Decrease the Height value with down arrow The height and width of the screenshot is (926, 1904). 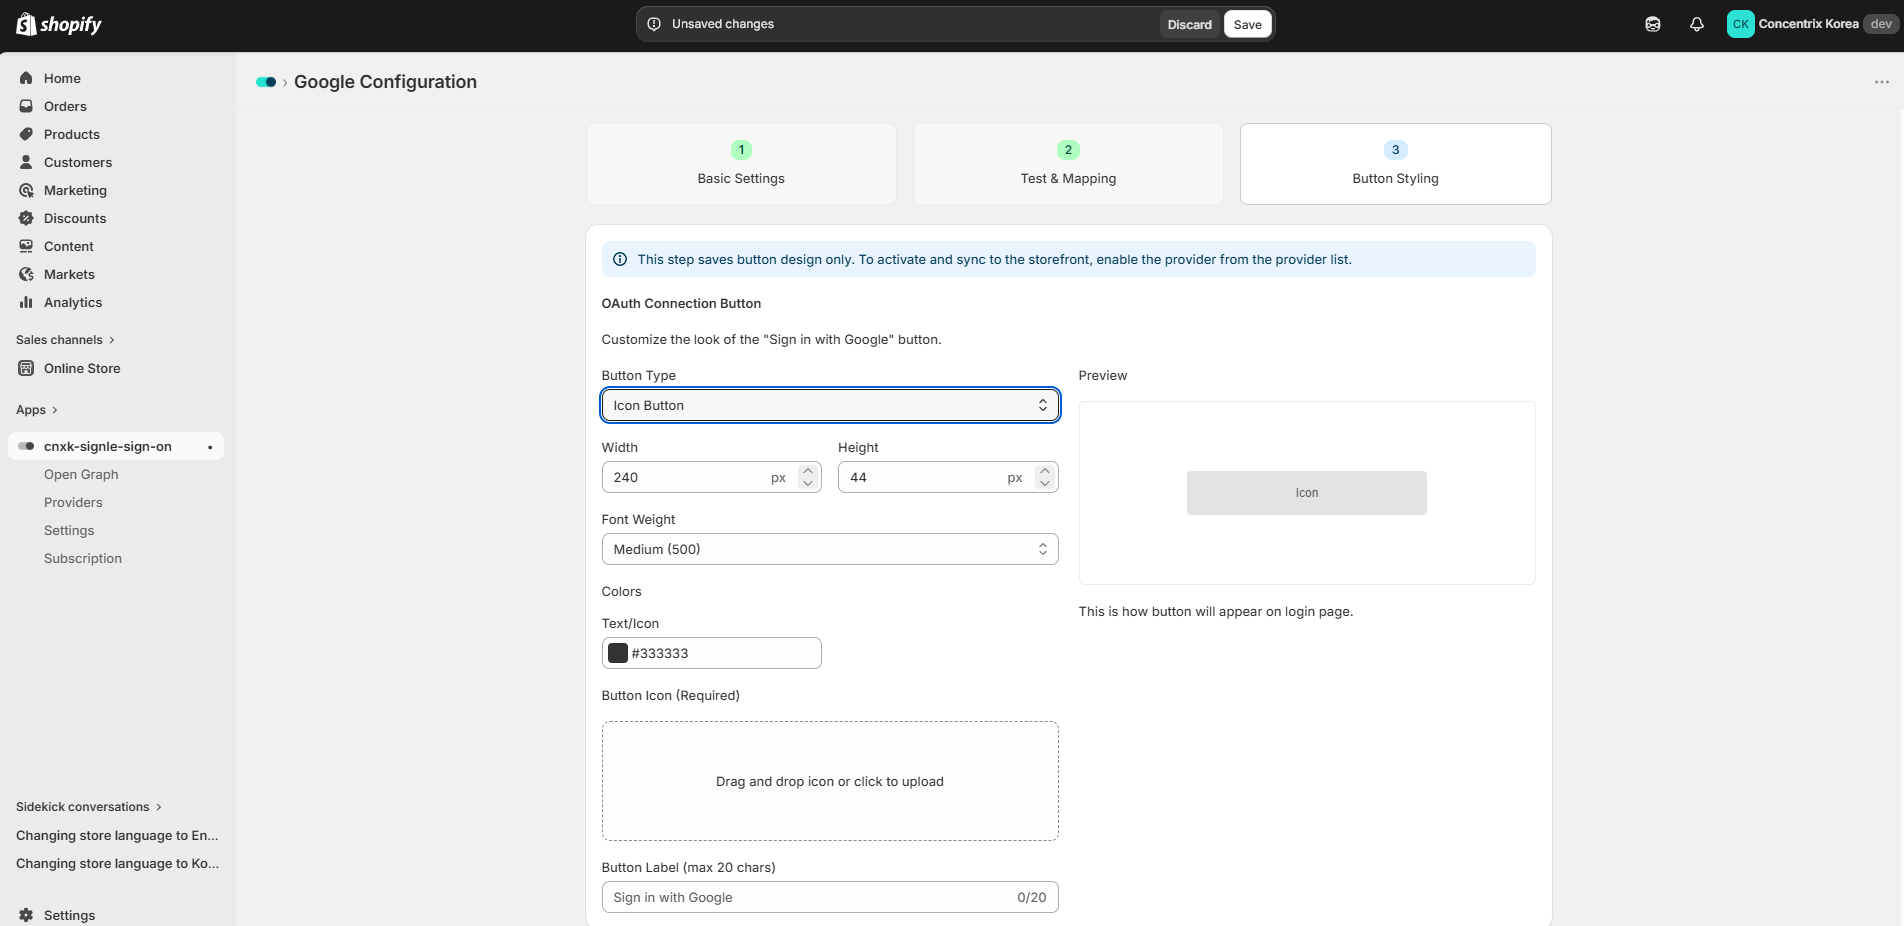click(1045, 484)
